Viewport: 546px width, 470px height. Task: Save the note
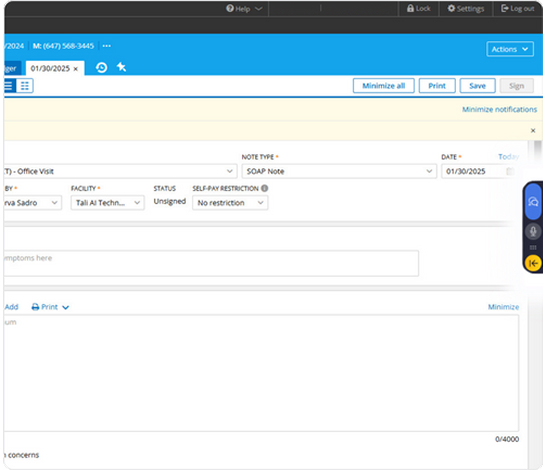[477, 86]
